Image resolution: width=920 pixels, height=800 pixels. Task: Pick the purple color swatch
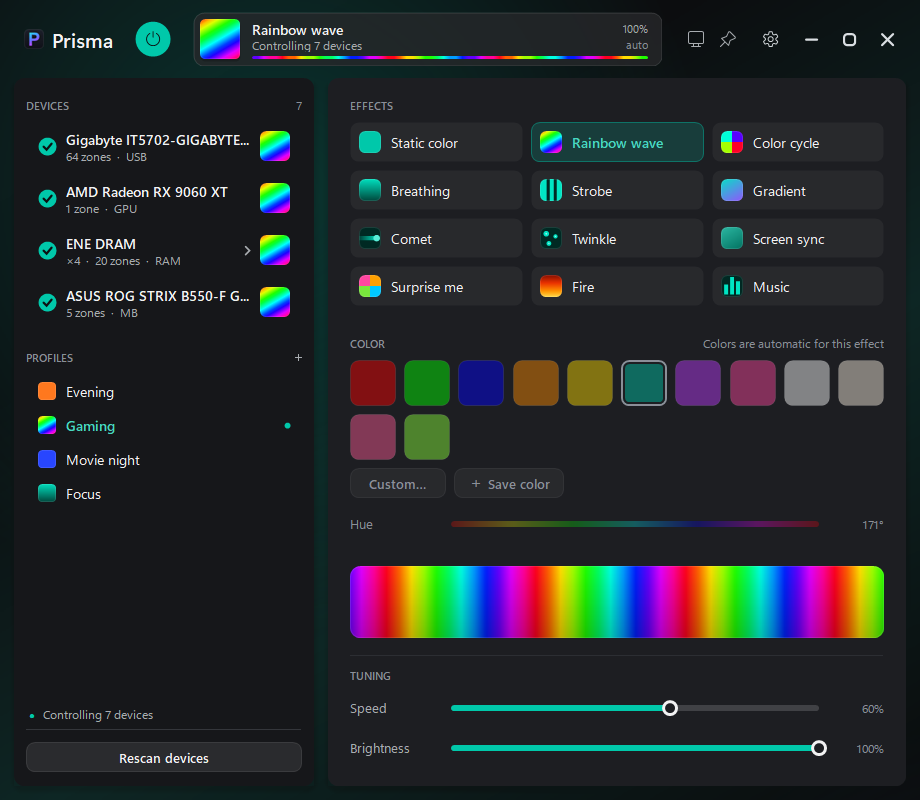[x=698, y=383]
